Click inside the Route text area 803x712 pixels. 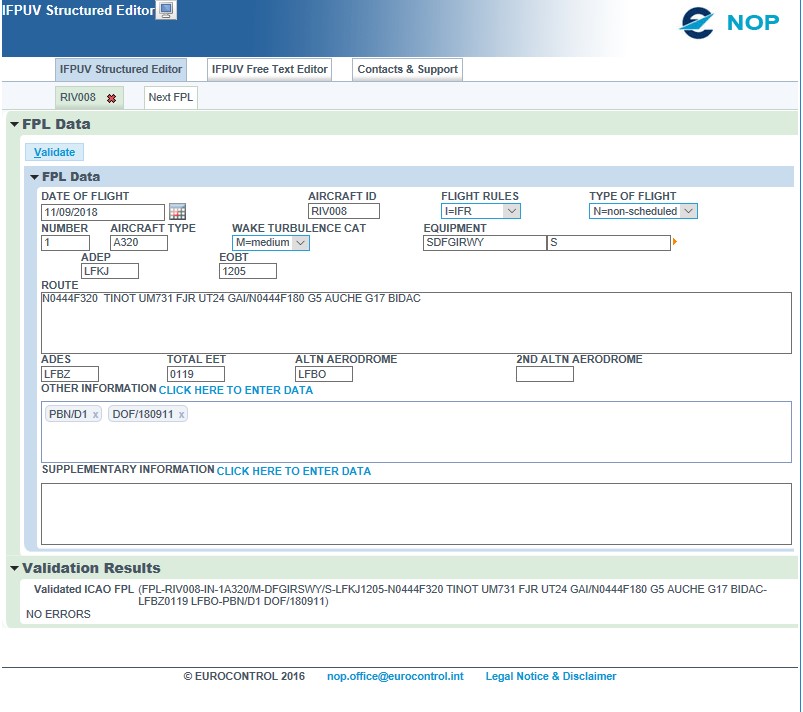[x=416, y=323]
